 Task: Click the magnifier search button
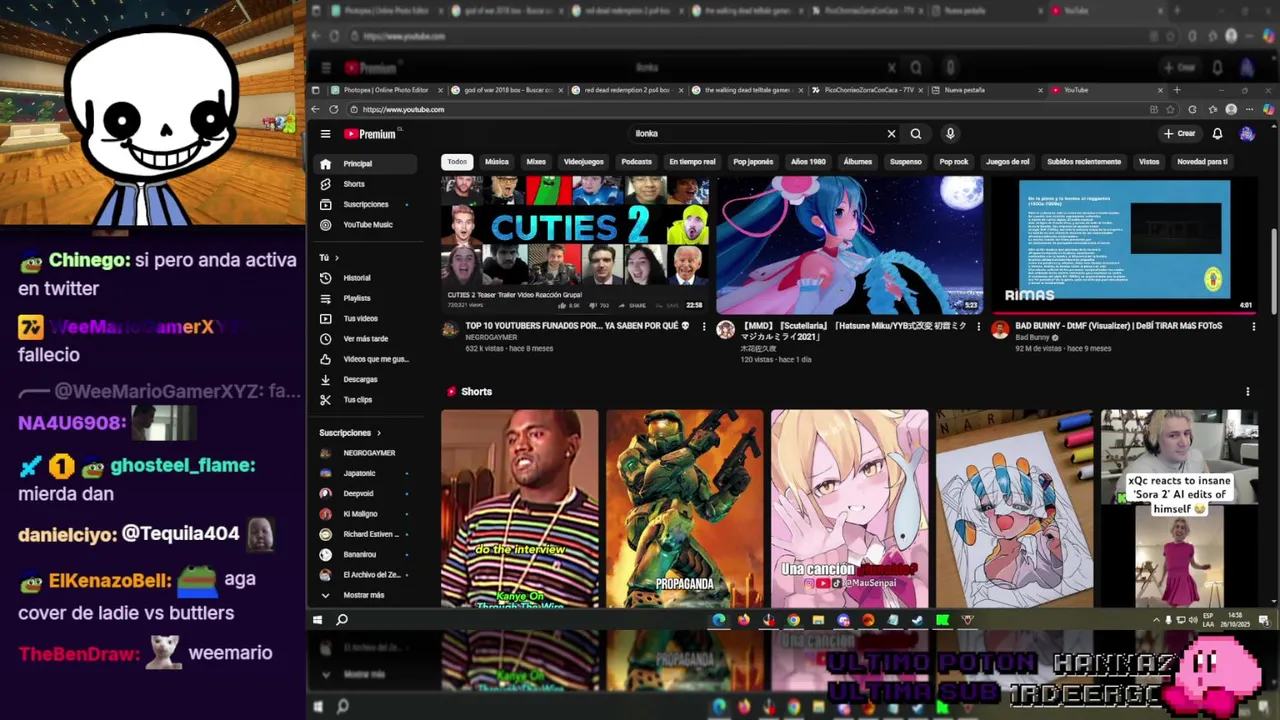916,134
